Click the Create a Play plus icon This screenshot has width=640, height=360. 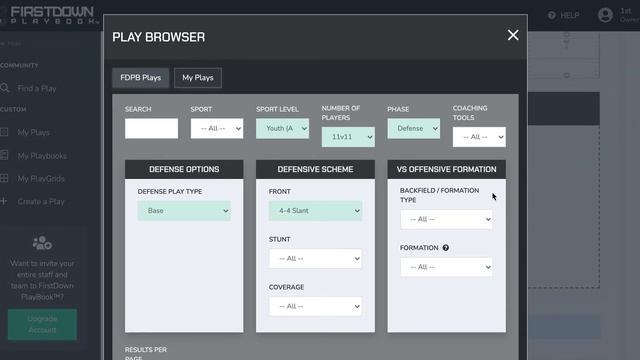(4, 201)
